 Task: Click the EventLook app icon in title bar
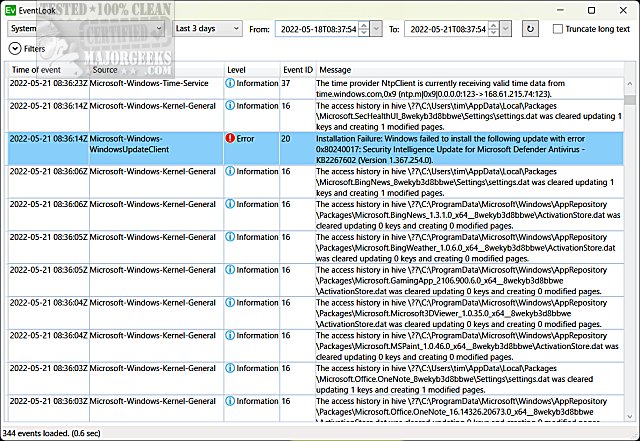(10, 10)
